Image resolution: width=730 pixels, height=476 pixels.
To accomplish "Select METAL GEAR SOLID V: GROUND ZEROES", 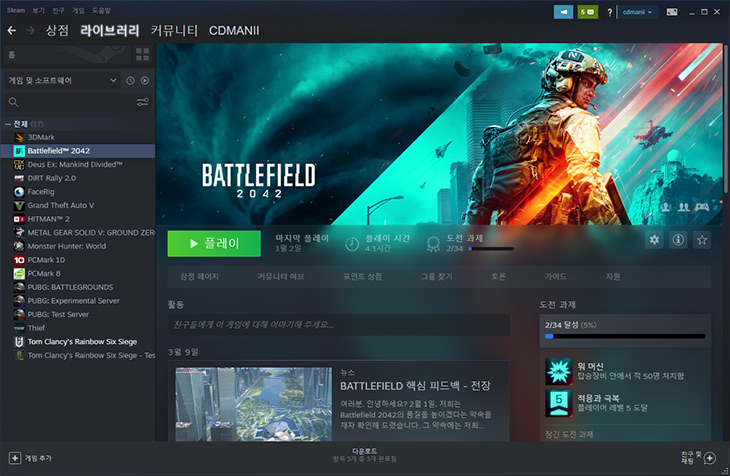I will [x=78, y=232].
